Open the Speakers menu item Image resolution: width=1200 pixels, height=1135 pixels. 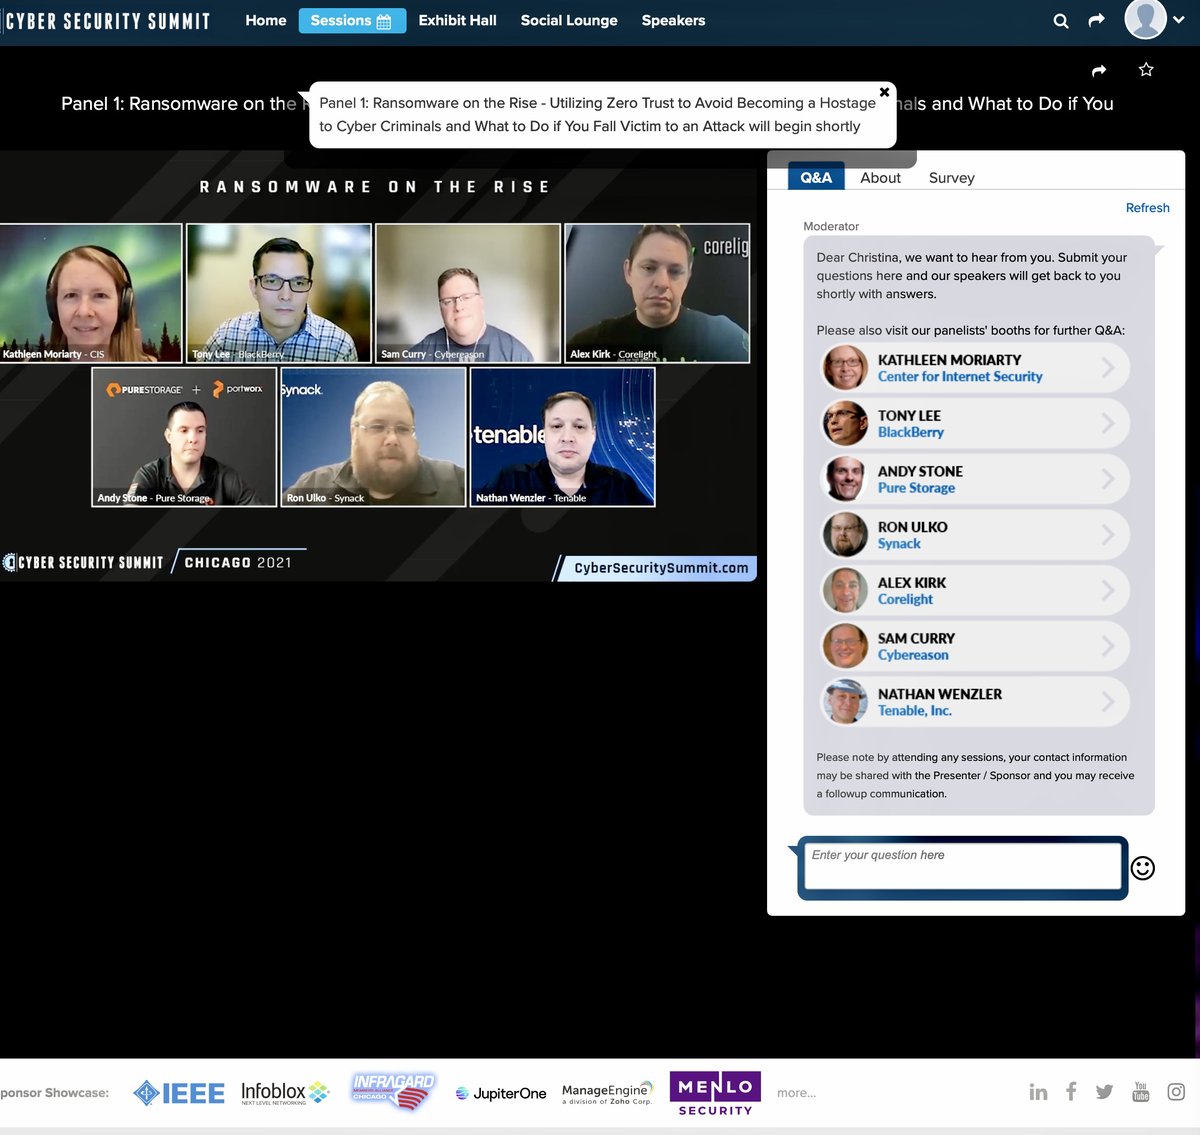(673, 20)
